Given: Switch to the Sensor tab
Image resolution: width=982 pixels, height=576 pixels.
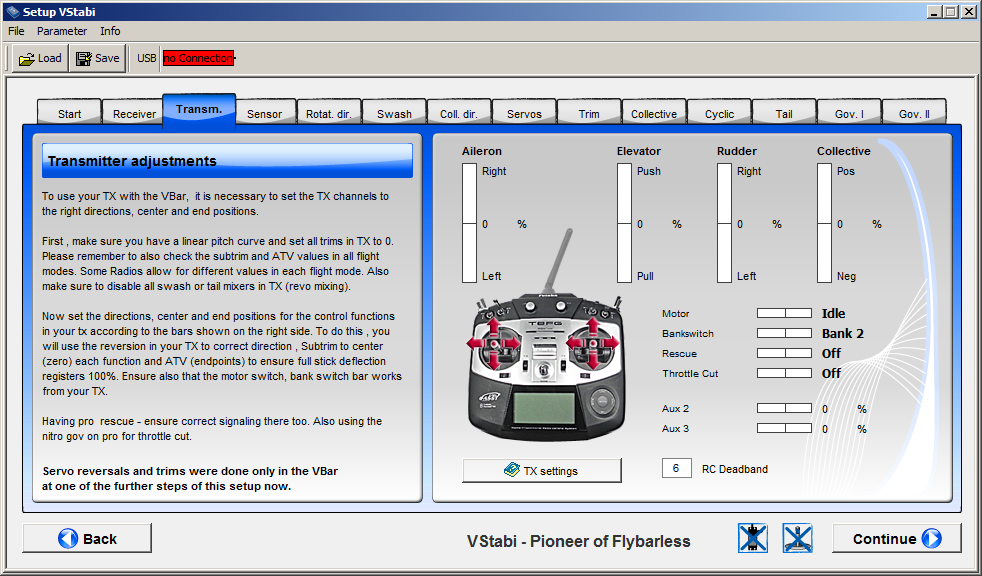Looking at the screenshot, I should coord(264,113).
